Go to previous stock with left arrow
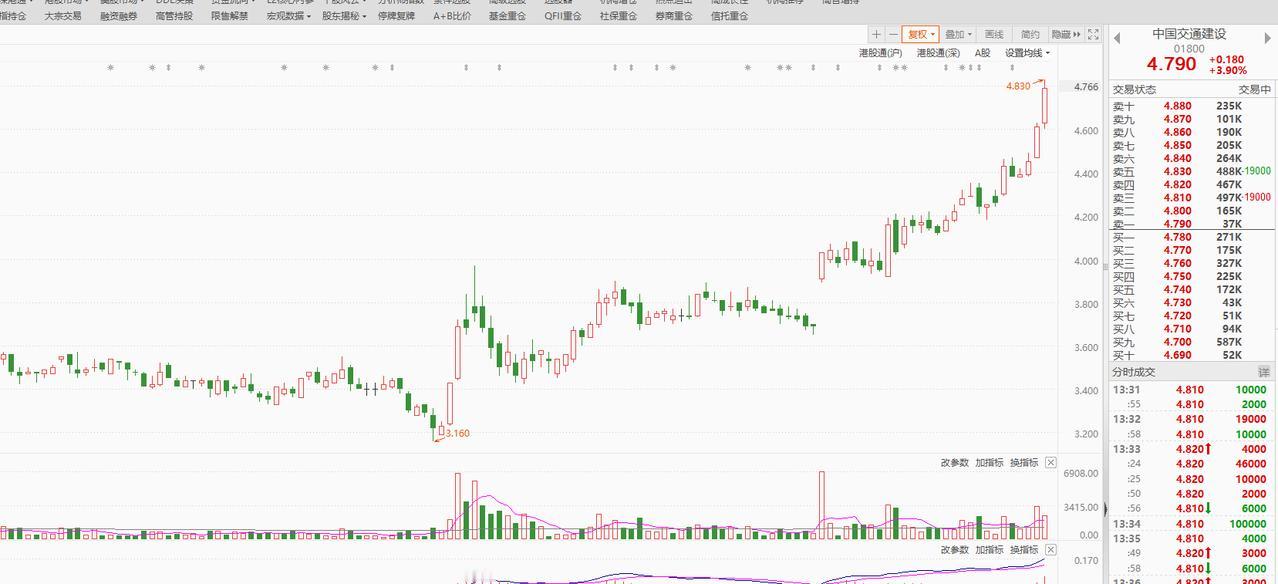 1117,39
